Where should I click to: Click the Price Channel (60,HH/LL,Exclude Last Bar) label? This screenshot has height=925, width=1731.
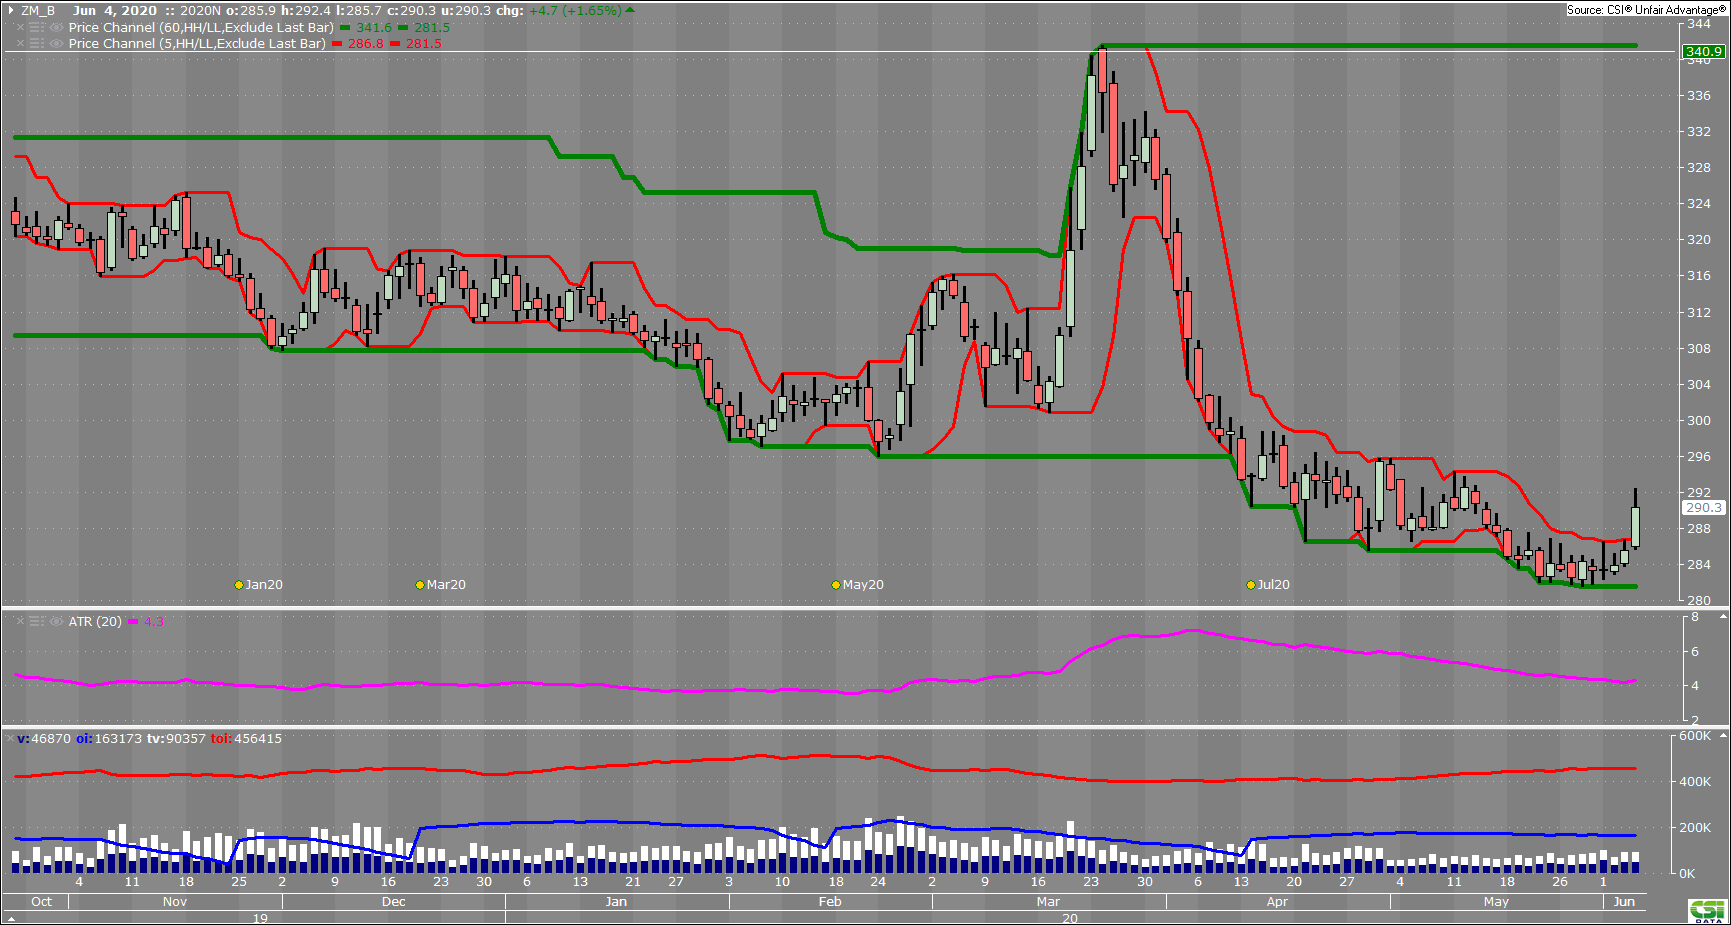[x=201, y=28]
